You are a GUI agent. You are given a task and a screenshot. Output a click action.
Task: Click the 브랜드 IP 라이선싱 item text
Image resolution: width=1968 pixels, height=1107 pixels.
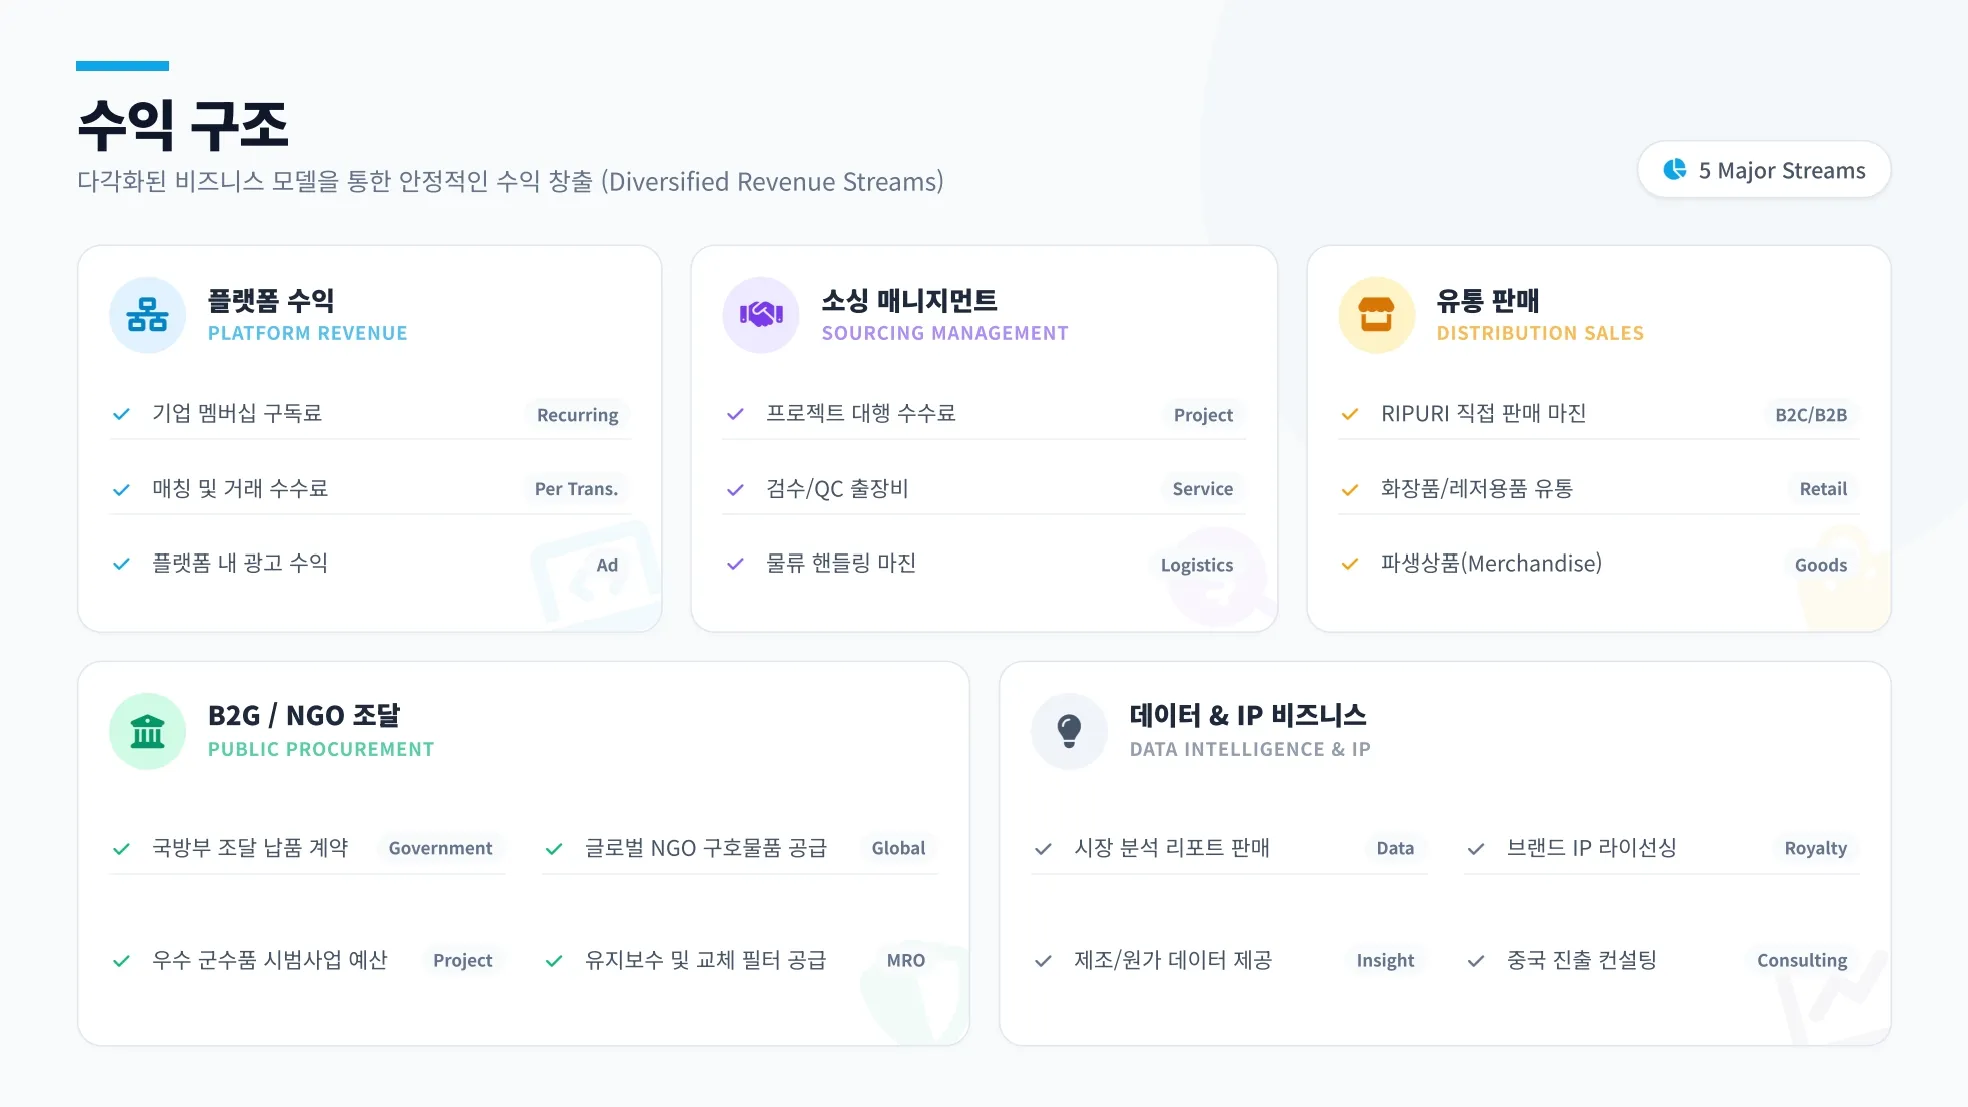click(x=1591, y=848)
